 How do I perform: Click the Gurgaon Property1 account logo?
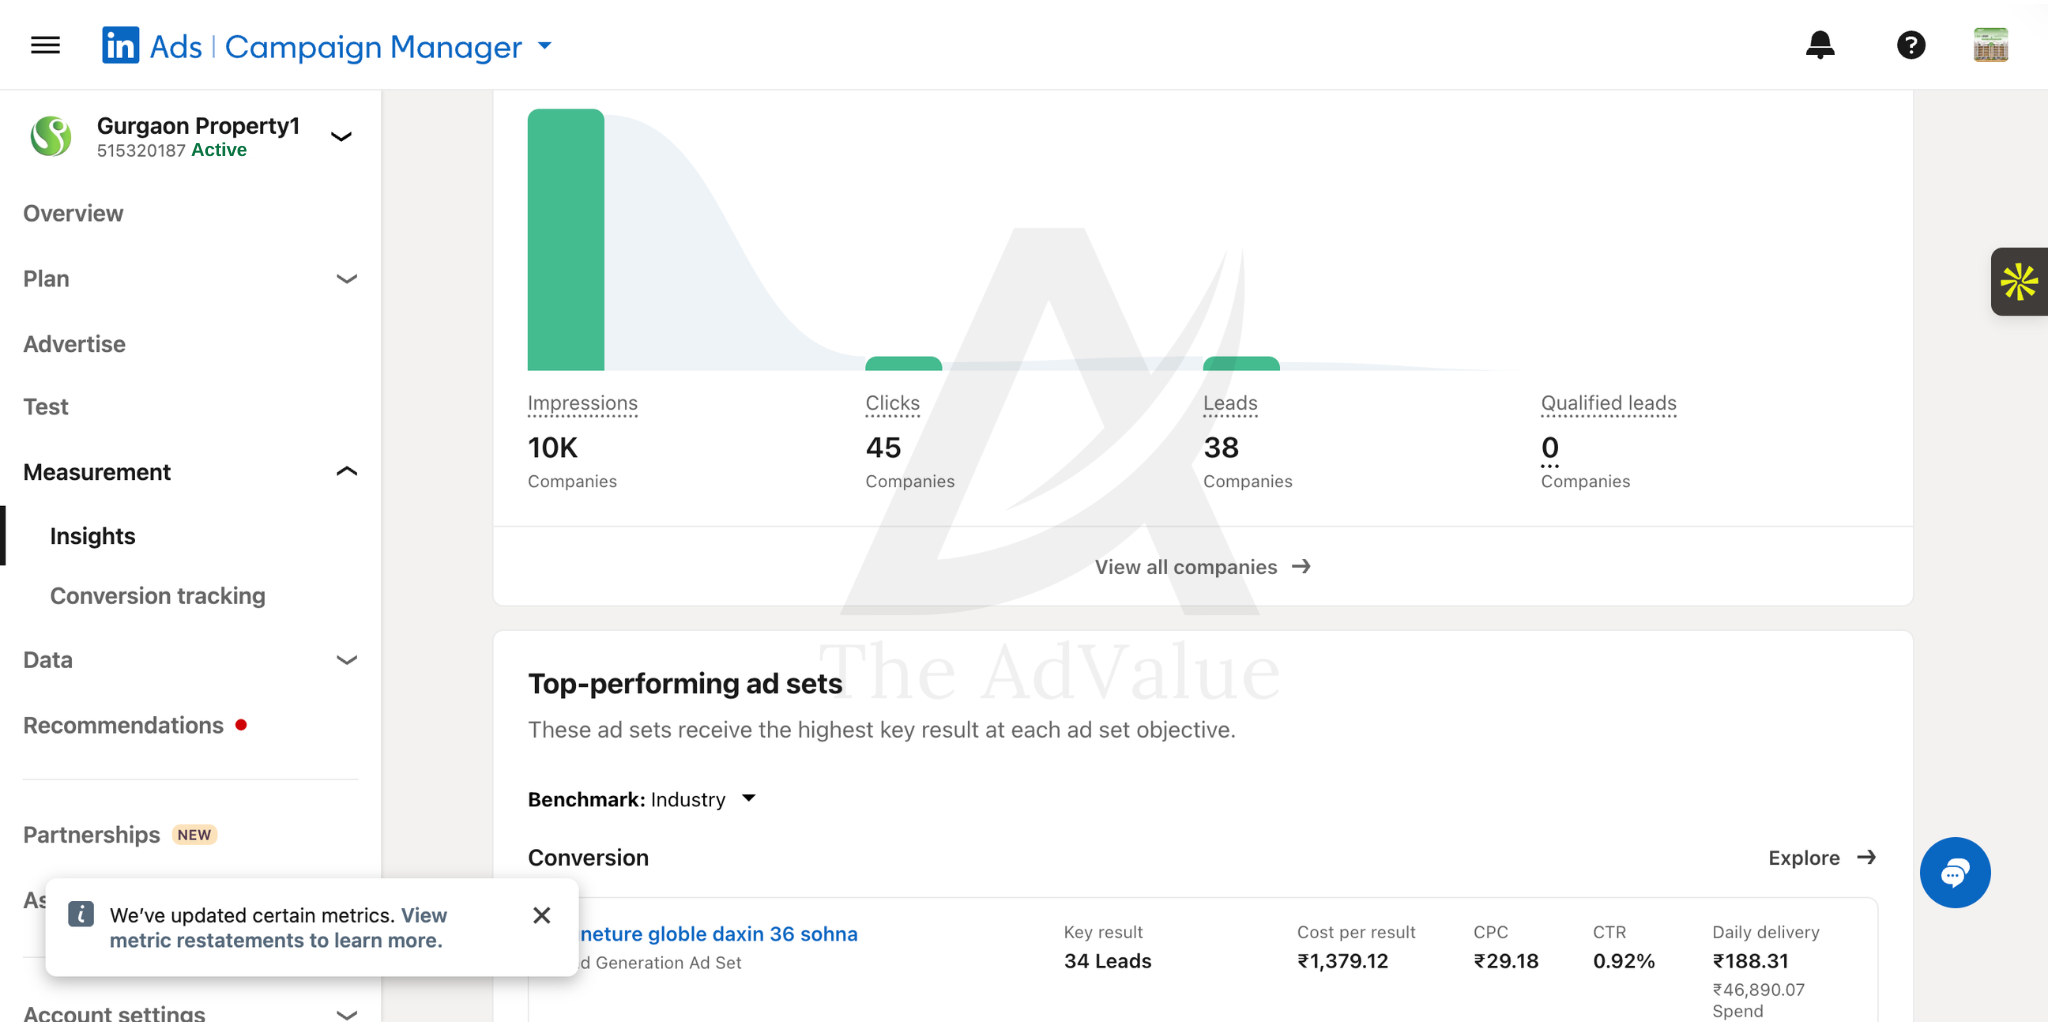pyautogui.click(x=51, y=136)
